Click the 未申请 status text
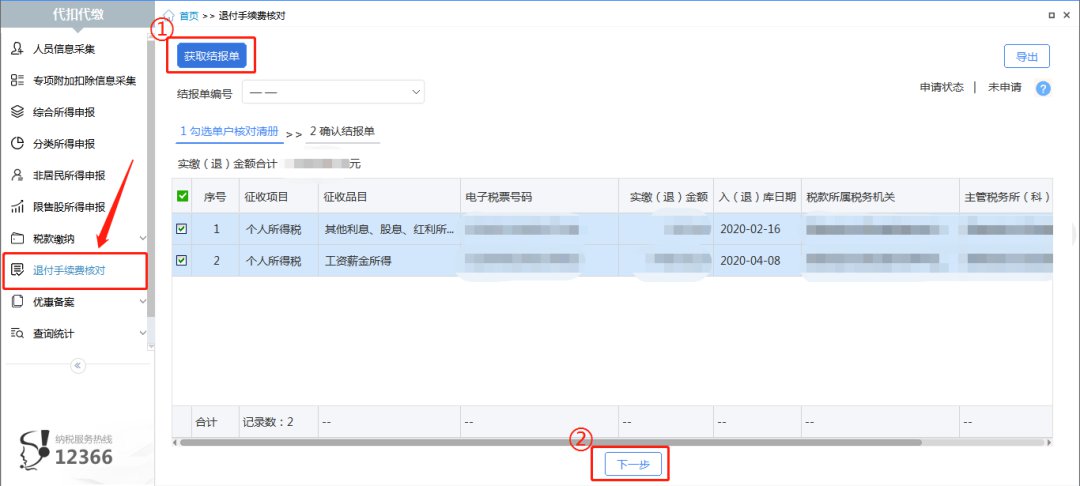 tap(1004, 87)
